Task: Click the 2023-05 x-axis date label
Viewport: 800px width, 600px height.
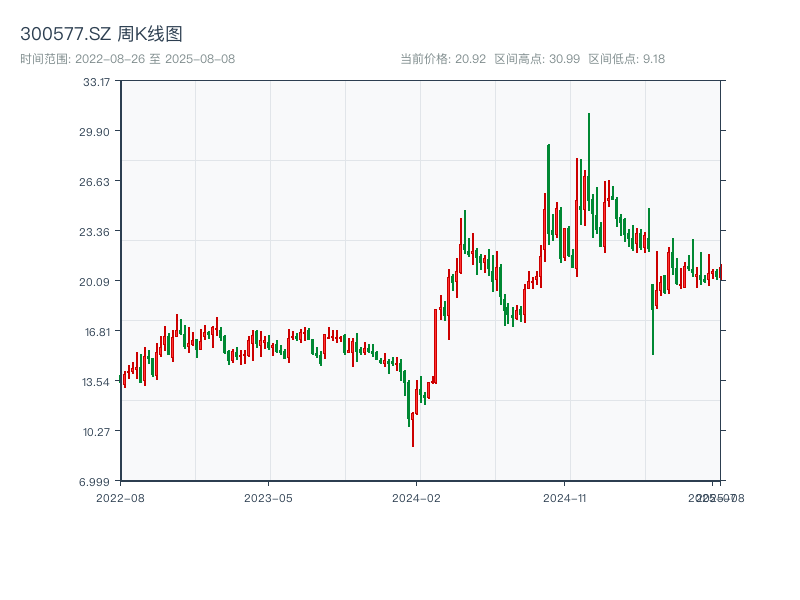Action: pos(269,497)
